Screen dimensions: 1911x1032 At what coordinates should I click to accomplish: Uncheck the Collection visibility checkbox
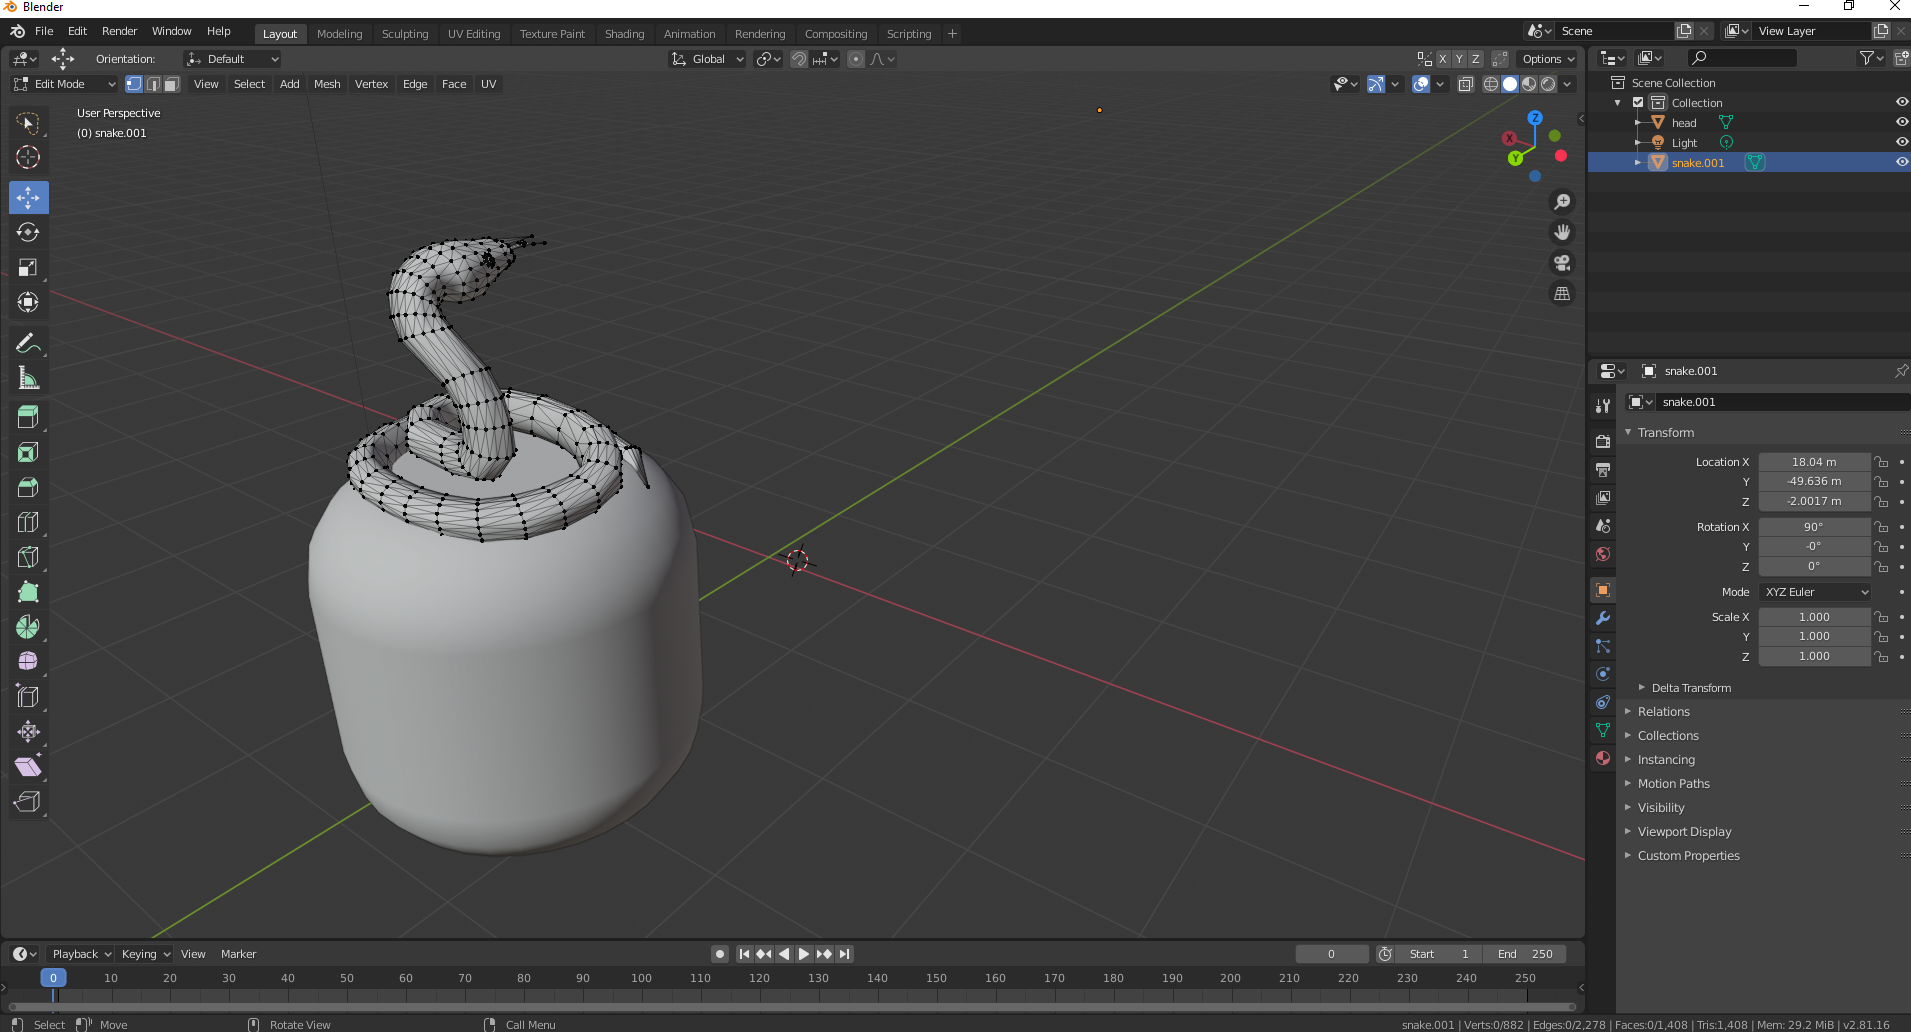pyautogui.click(x=1638, y=102)
